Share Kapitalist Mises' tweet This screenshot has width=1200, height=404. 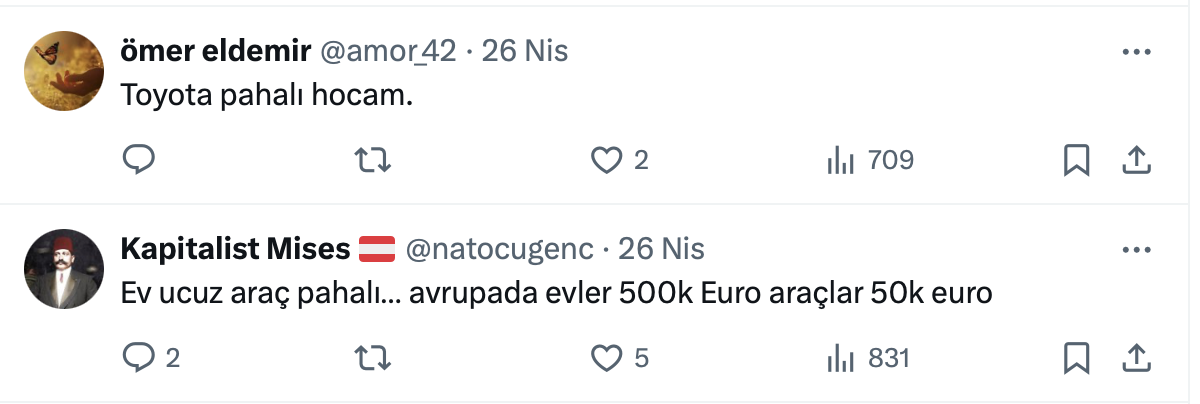(1136, 357)
